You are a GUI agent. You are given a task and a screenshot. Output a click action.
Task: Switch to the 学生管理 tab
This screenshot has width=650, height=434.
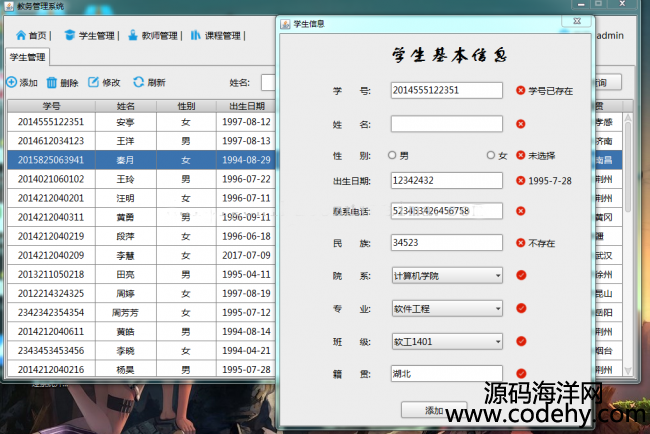(28, 57)
